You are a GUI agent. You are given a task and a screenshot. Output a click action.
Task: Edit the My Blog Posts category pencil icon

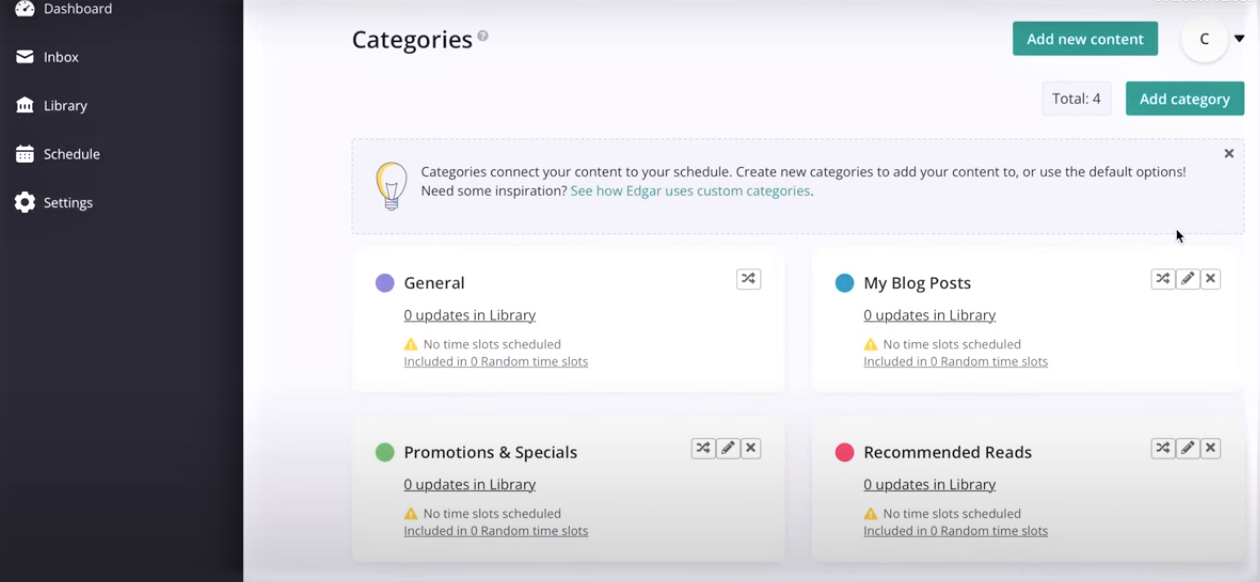pyautogui.click(x=1187, y=279)
